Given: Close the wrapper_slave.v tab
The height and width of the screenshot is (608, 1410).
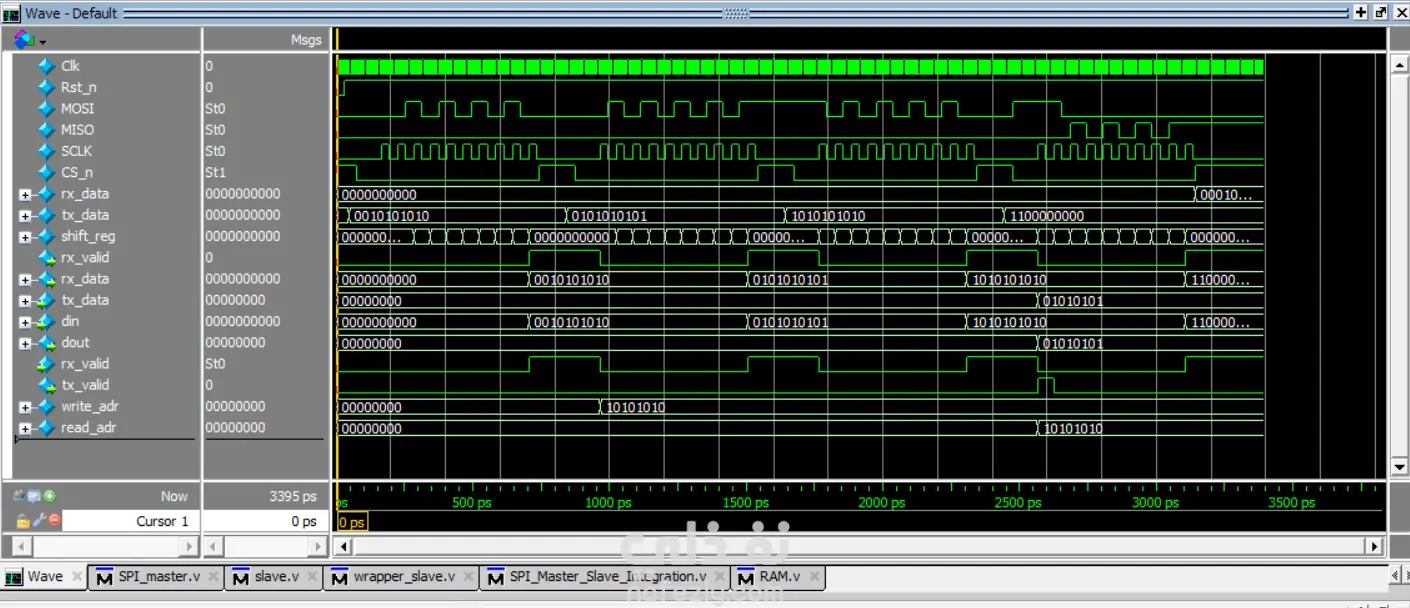Looking at the screenshot, I should 468,577.
